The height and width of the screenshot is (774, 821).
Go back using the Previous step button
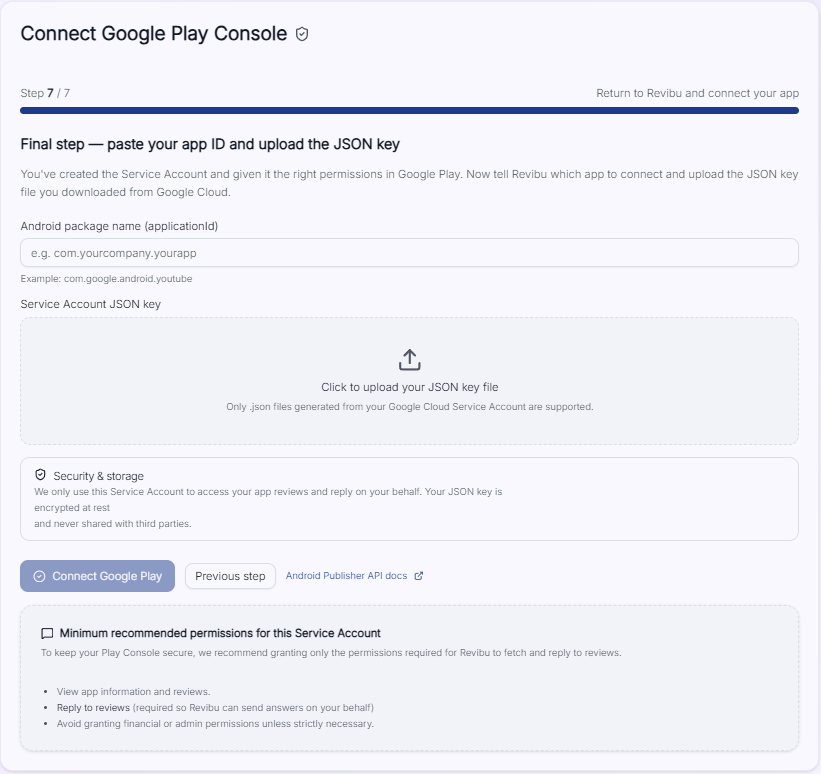[230, 576]
